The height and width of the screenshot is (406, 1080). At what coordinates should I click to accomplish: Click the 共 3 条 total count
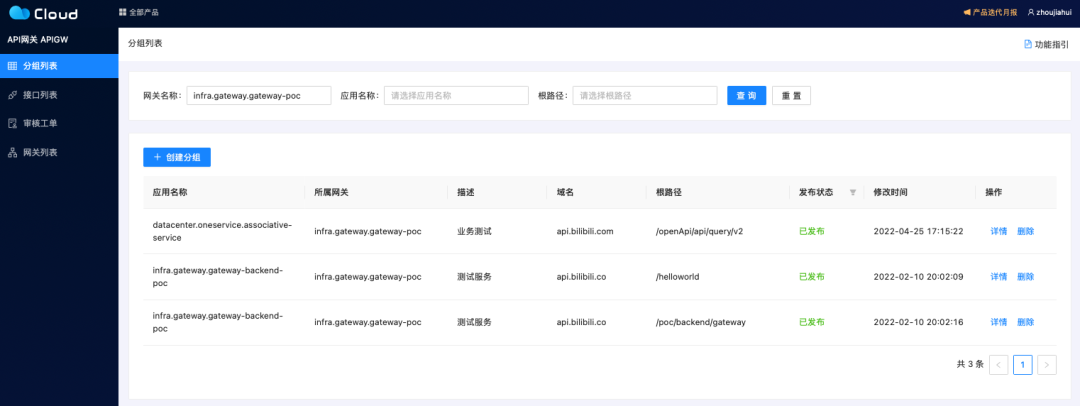coord(970,365)
